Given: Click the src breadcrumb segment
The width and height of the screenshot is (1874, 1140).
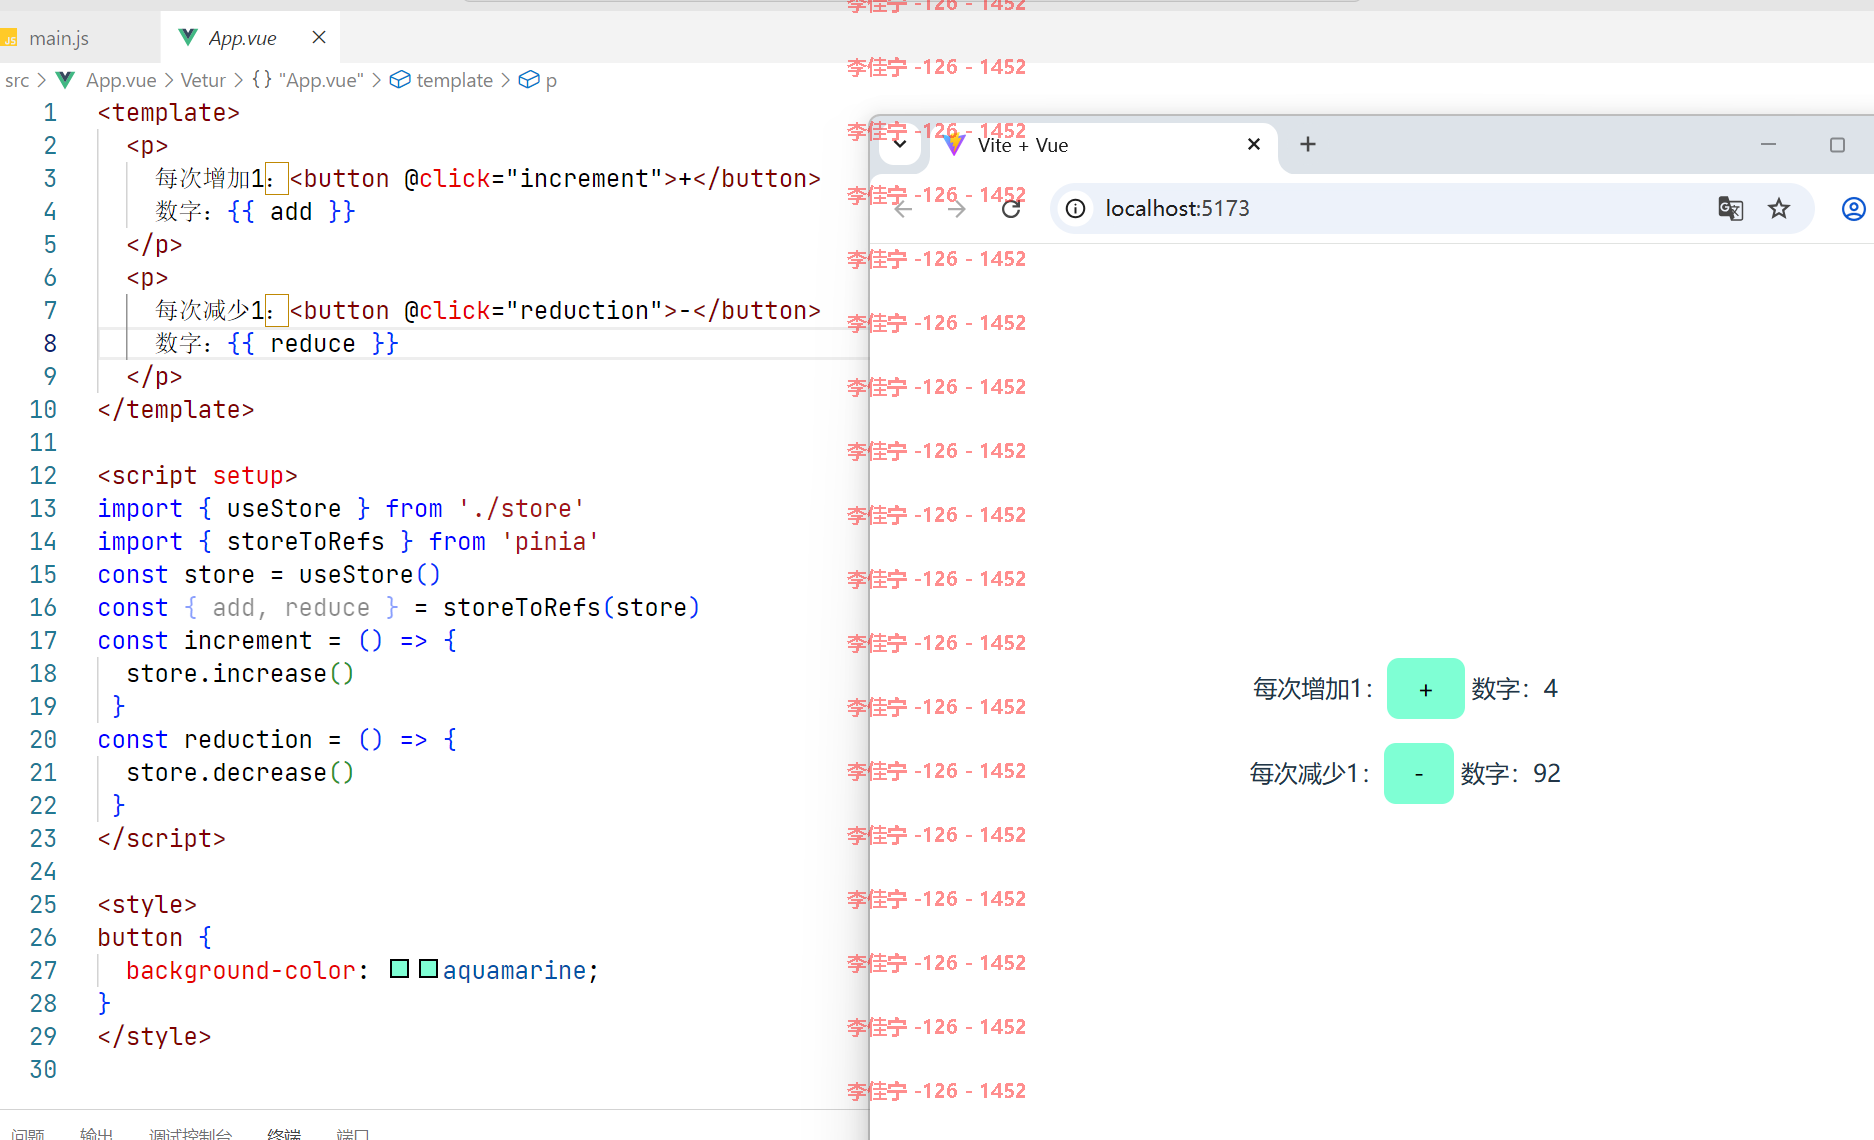Looking at the screenshot, I should [17, 80].
